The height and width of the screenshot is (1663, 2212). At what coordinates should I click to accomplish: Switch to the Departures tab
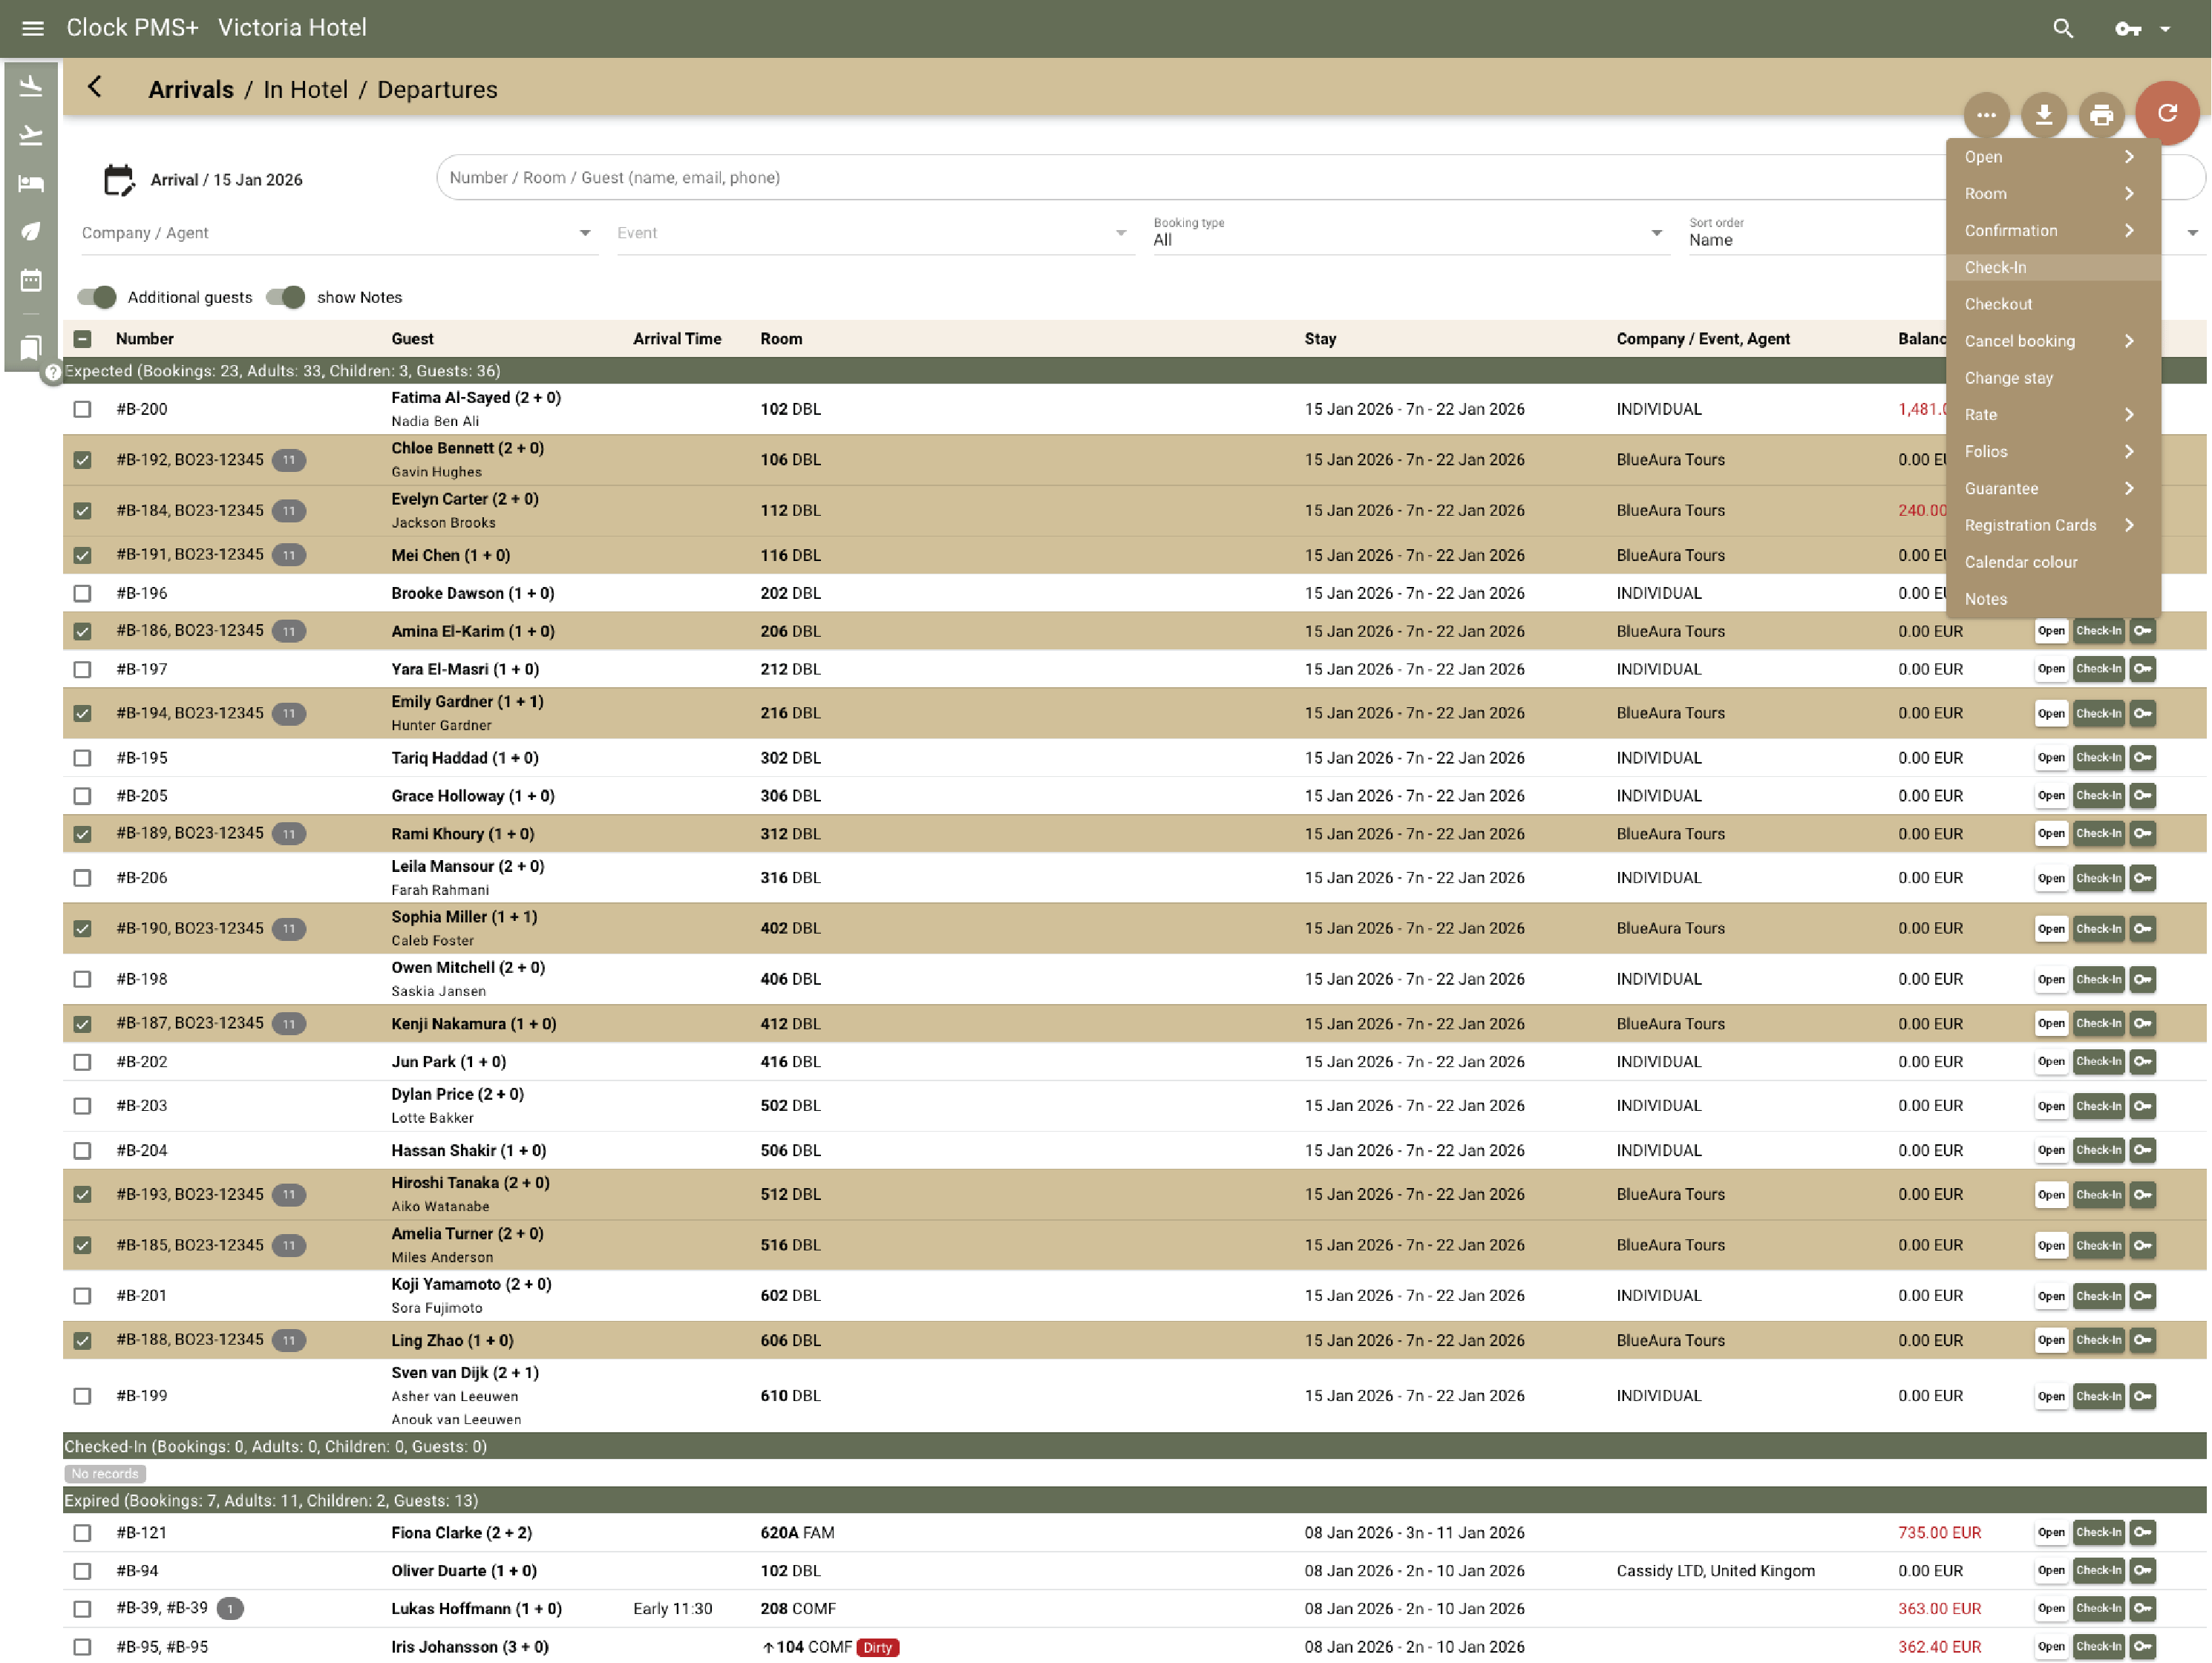436,90
